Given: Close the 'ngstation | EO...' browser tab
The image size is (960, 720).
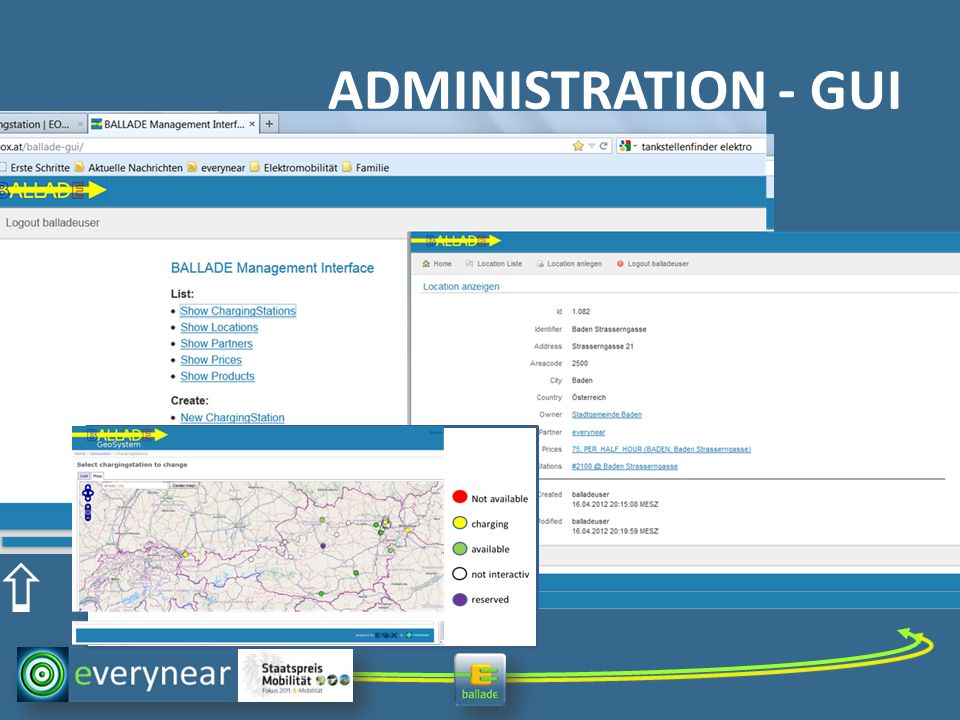Looking at the screenshot, I should [x=80, y=124].
